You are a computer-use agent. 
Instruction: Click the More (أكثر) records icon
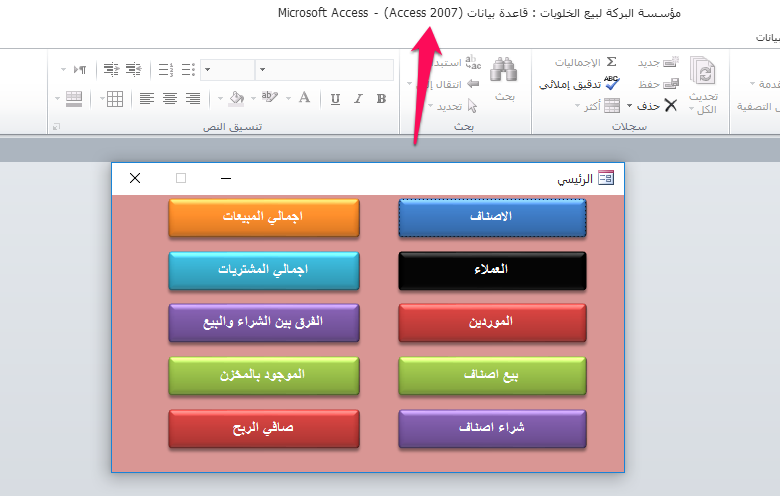(612, 105)
